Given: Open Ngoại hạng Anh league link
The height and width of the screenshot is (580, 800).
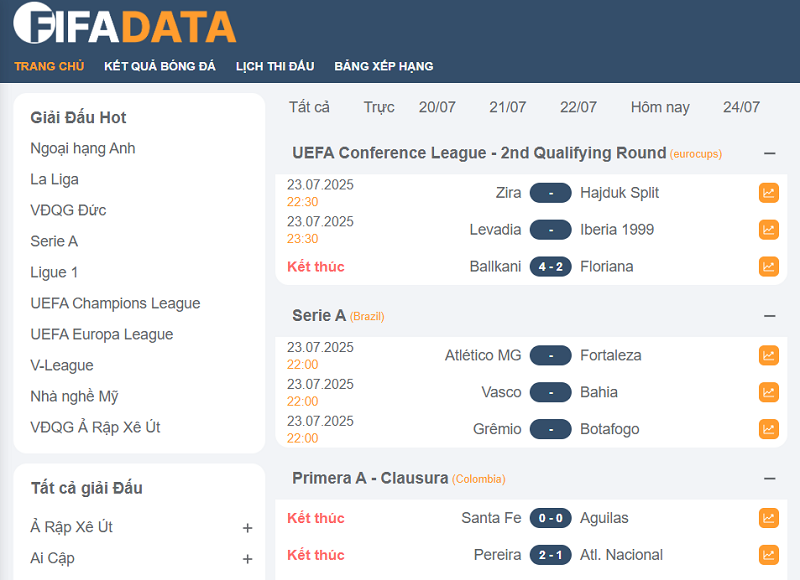Looking at the screenshot, I should (83, 149).
